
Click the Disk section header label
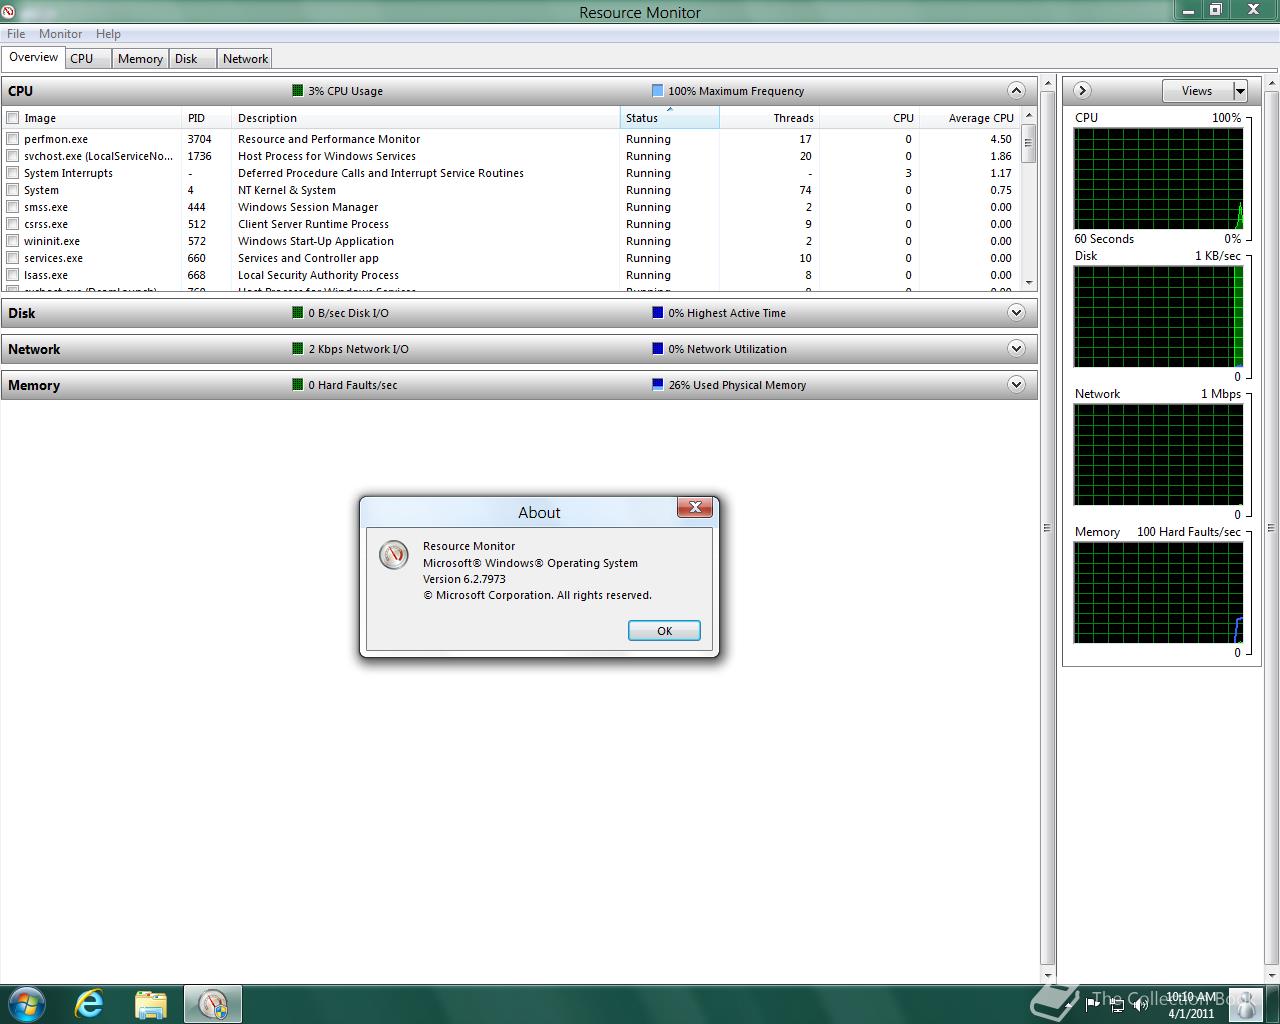tap(21, 313)
